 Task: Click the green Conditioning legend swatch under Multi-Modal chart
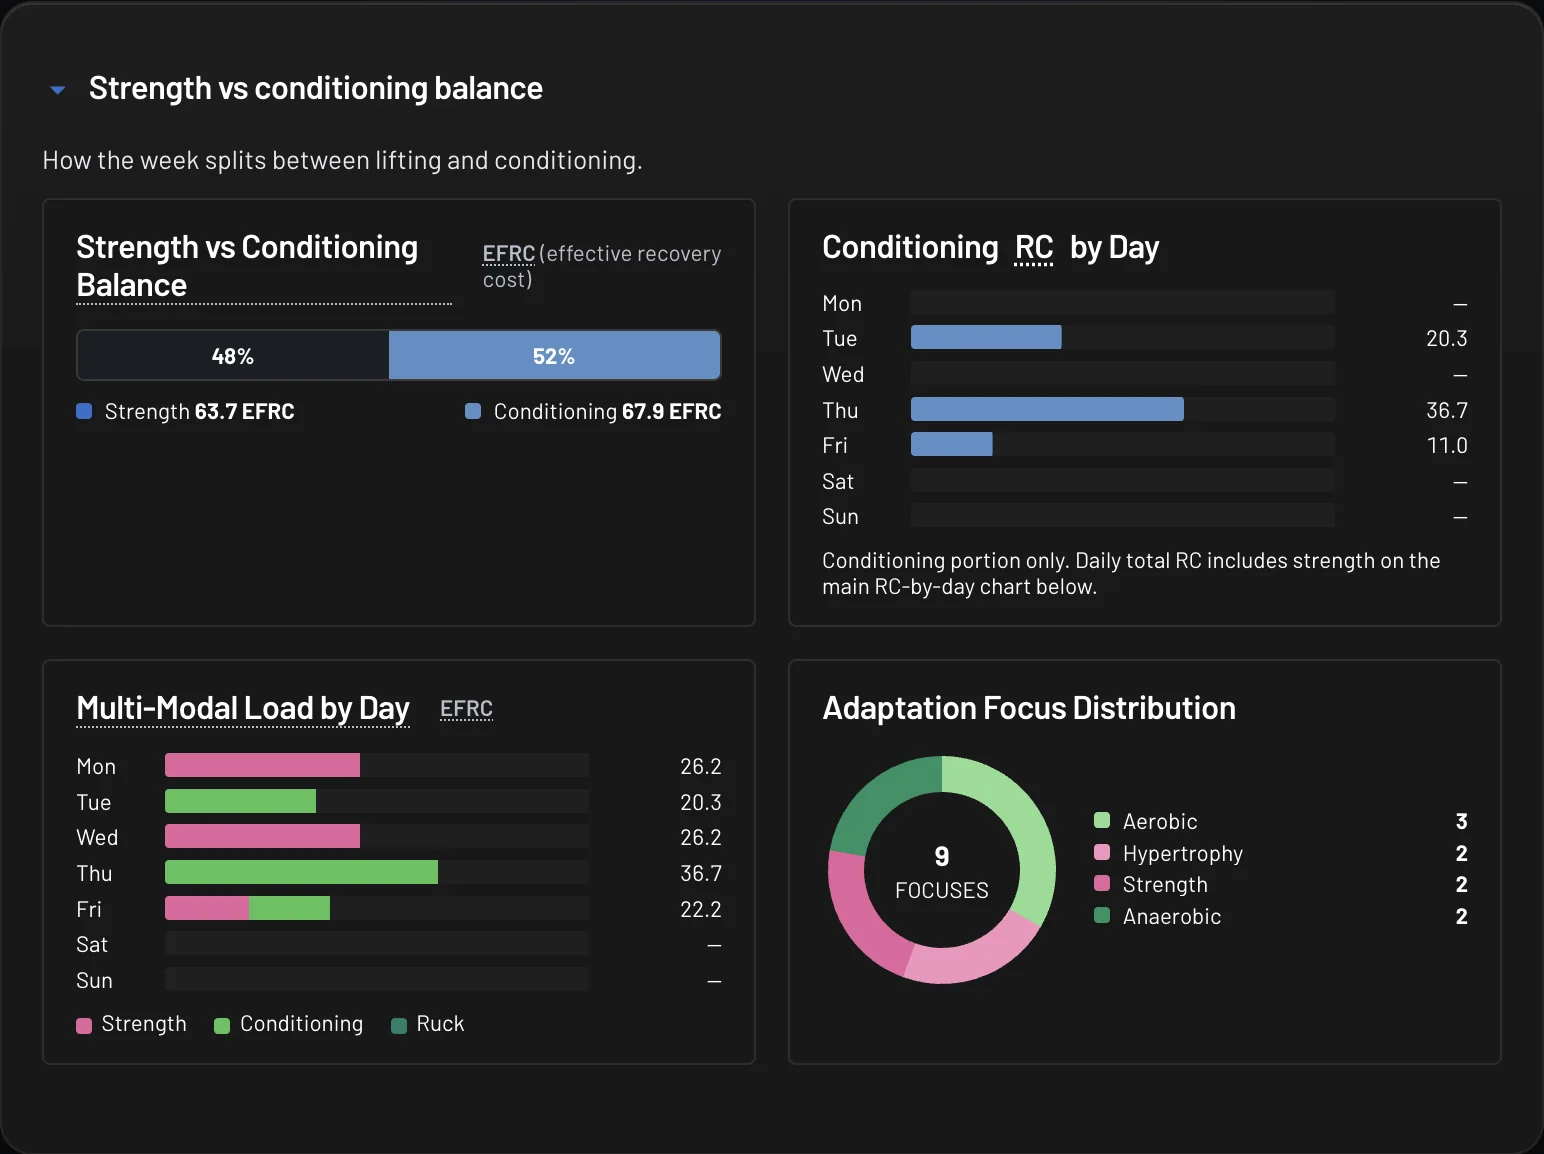(222, 1025)
